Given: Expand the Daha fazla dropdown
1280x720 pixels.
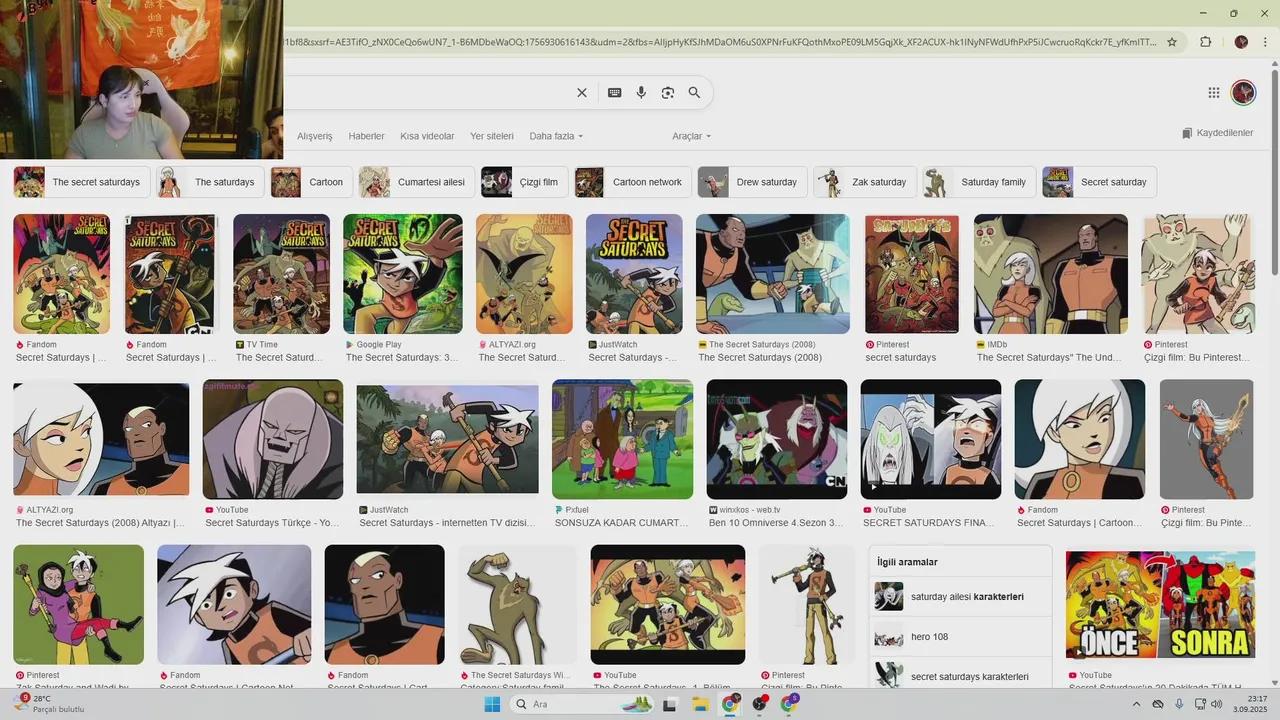Looking at the screenshot, I should pos(555,136).
